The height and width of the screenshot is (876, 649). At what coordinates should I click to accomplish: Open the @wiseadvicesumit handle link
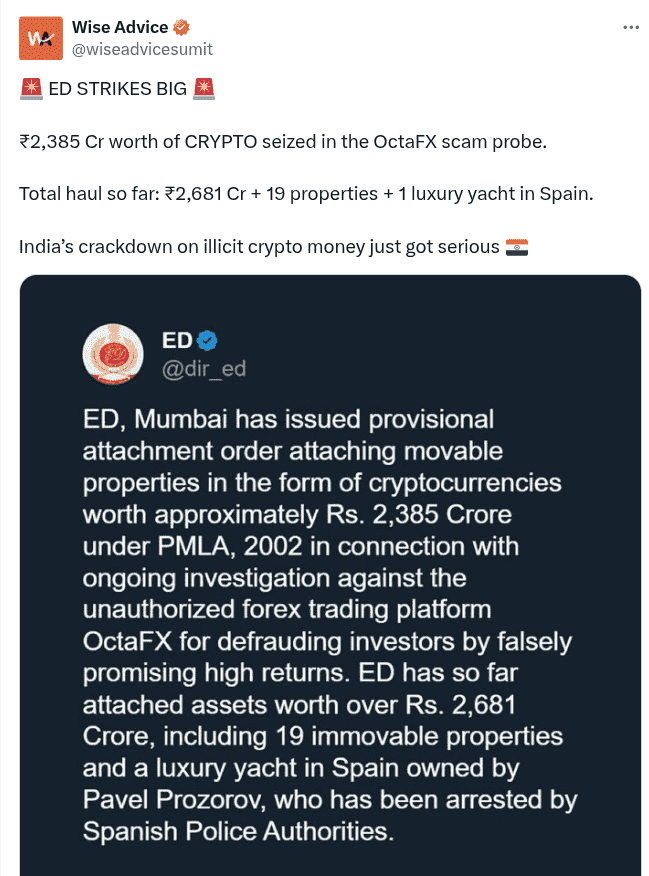click(142, 48)
